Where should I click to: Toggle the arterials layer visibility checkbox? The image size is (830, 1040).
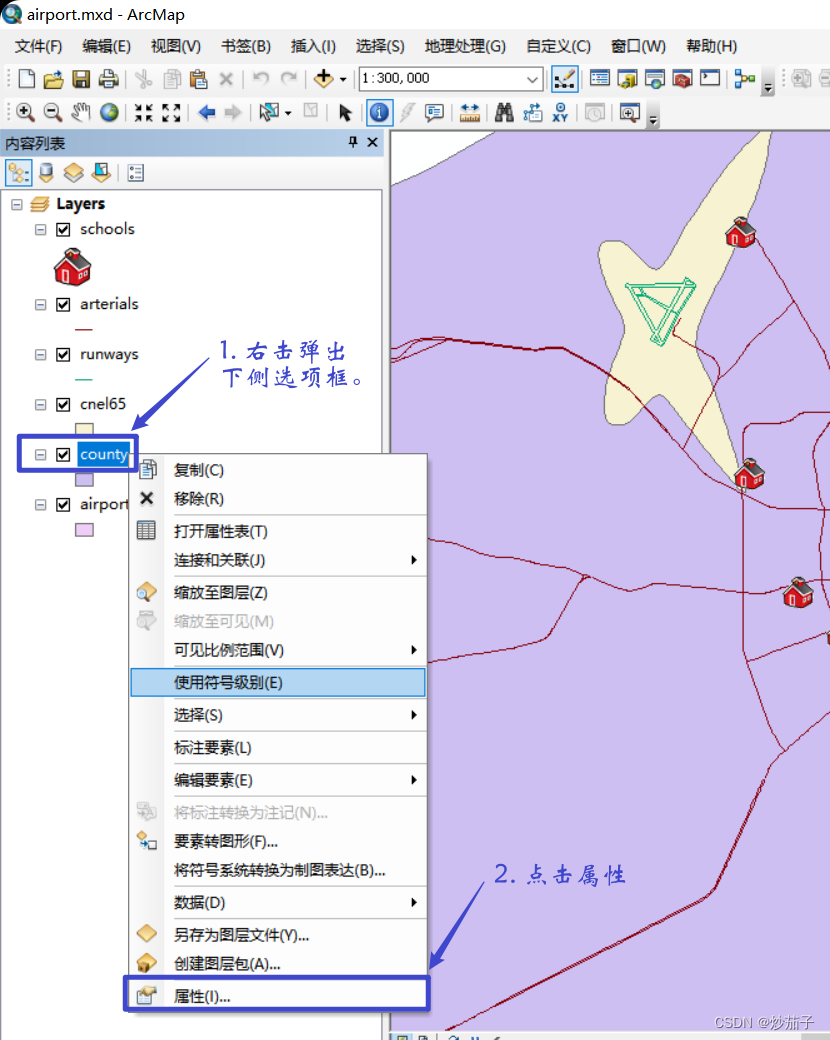click(x=63, y=304)
